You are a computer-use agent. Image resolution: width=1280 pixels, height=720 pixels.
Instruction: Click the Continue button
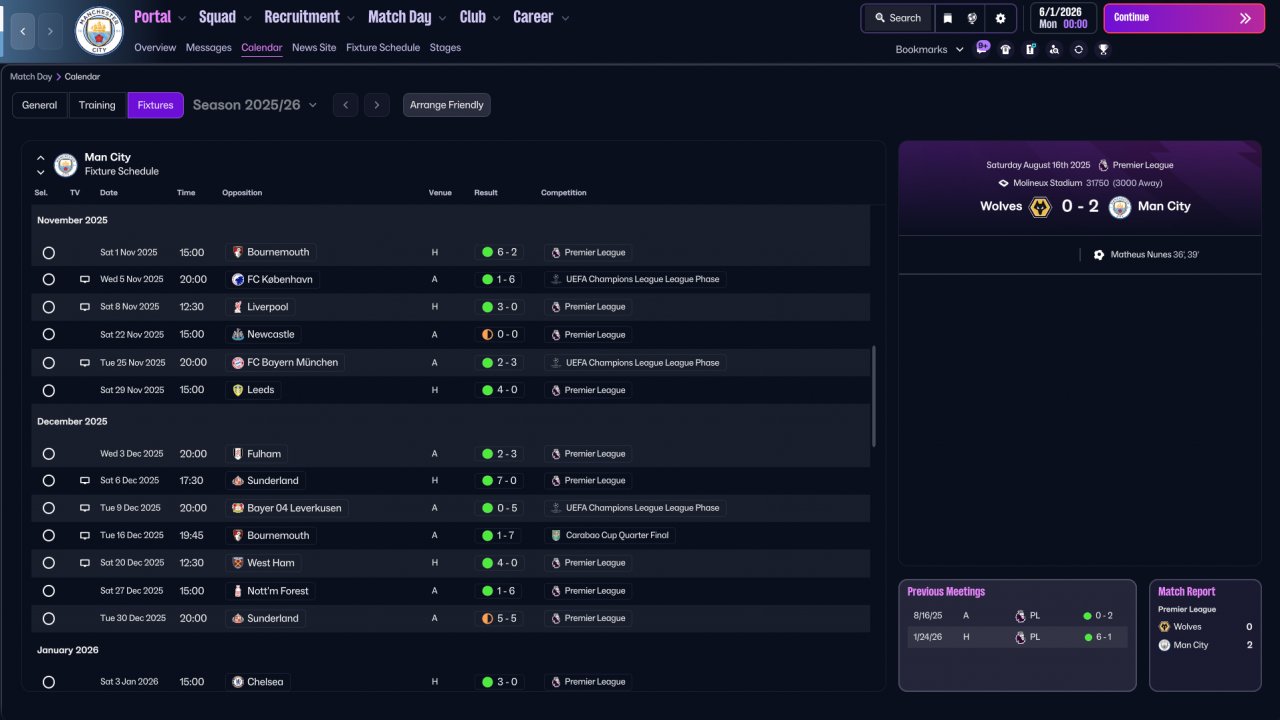click(x=1184, y=18)
